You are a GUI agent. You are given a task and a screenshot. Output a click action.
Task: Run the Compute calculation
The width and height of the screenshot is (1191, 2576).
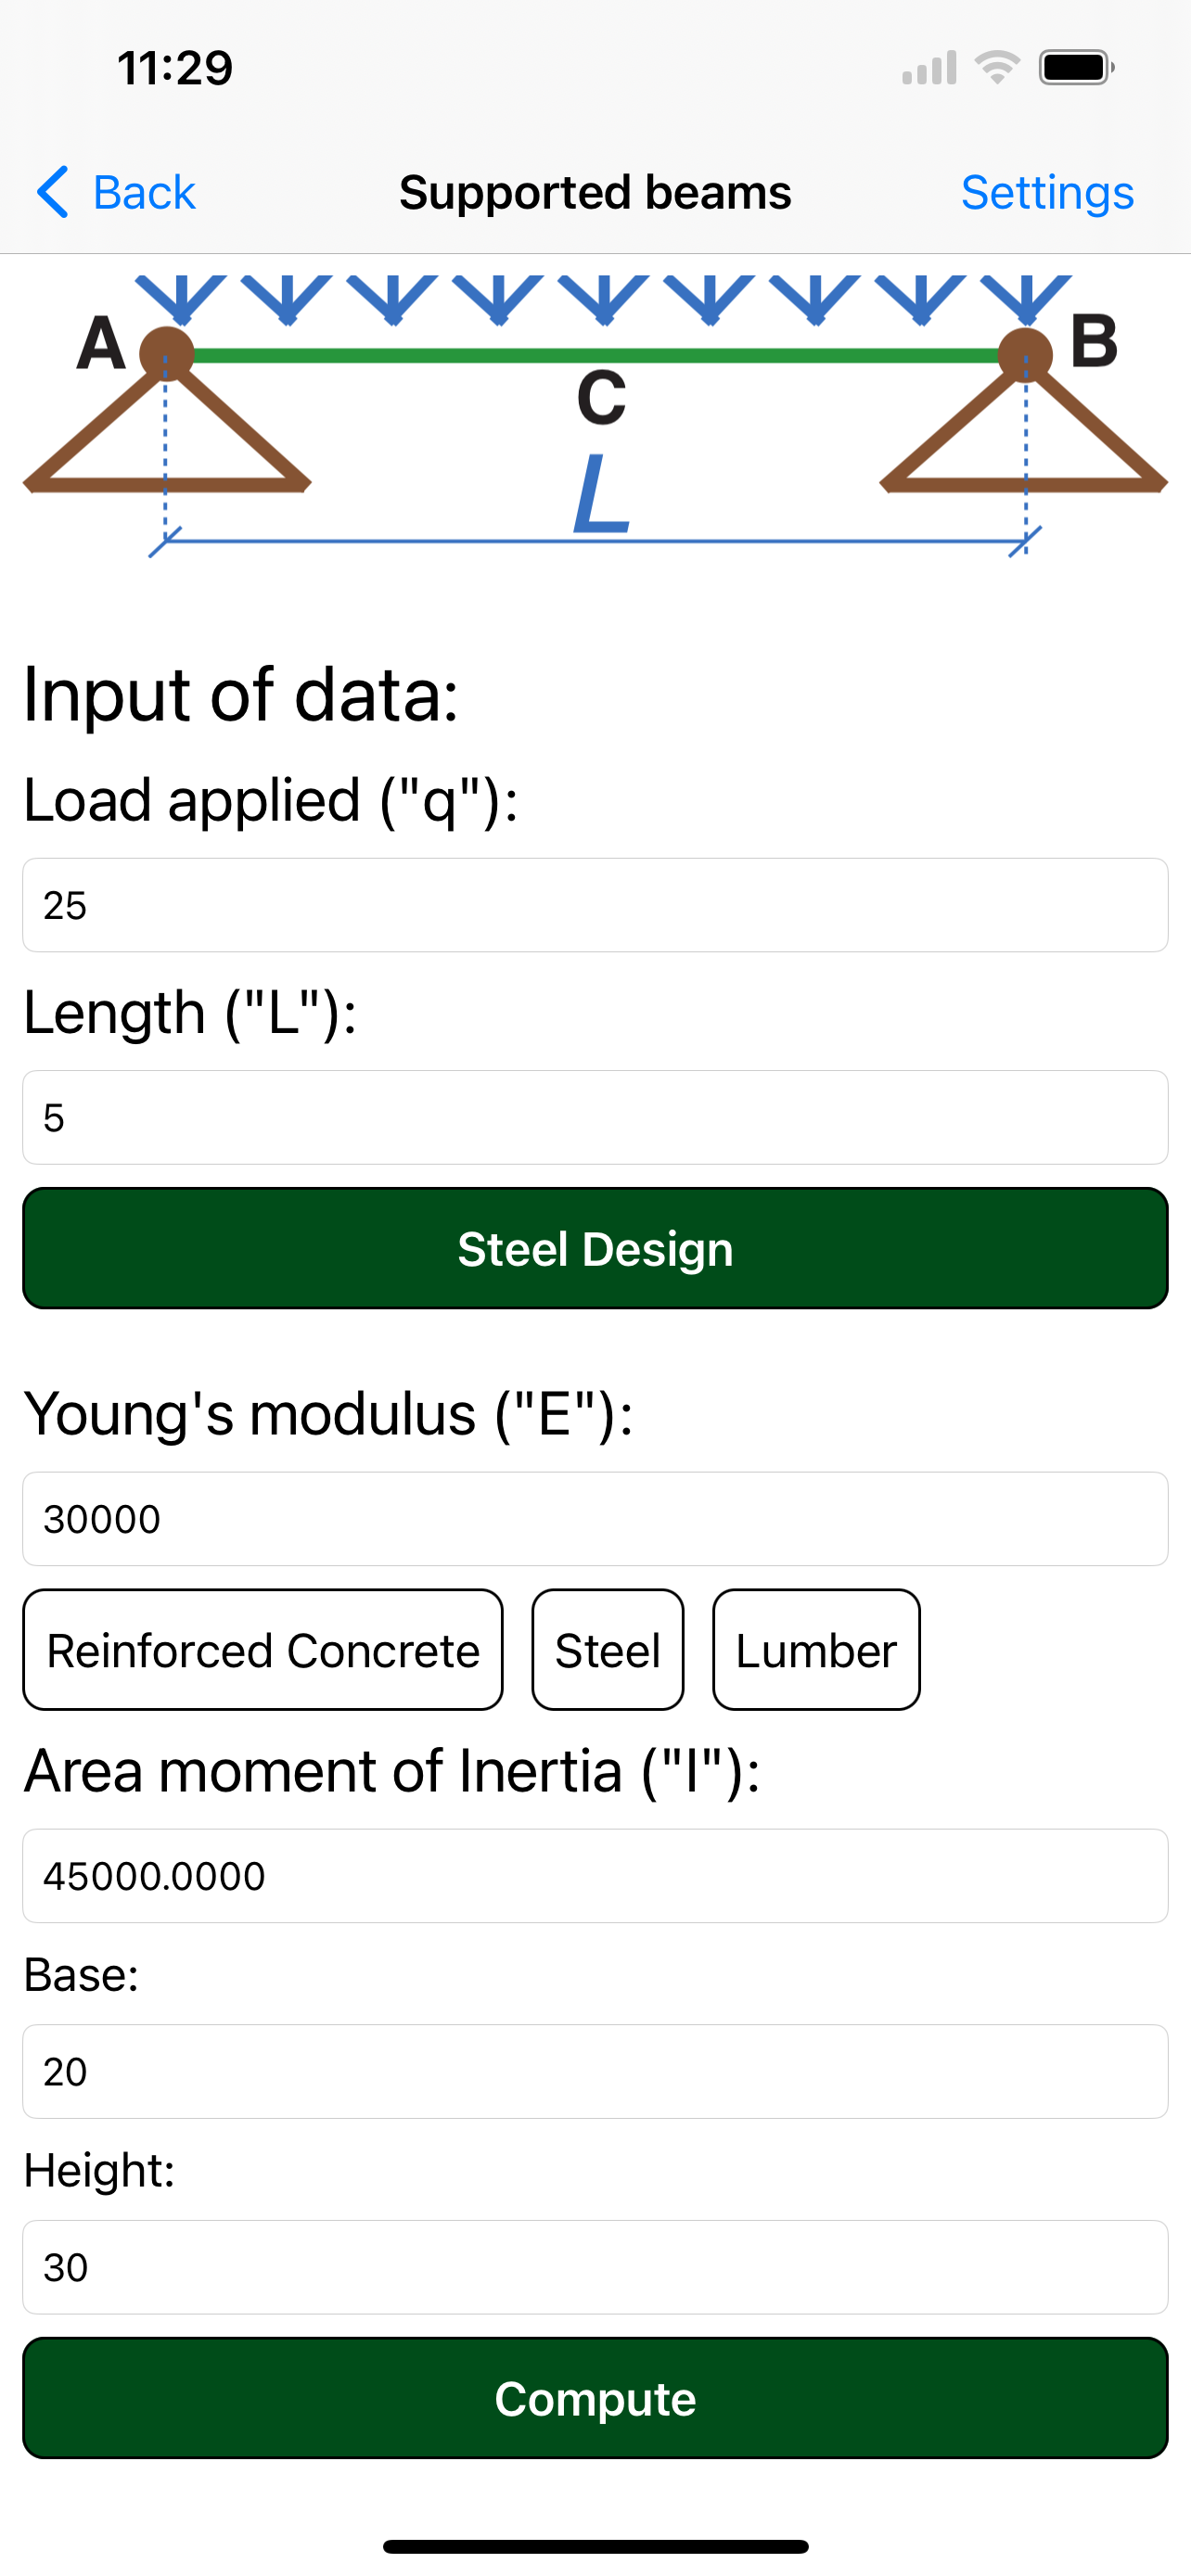click(595, 2398)
